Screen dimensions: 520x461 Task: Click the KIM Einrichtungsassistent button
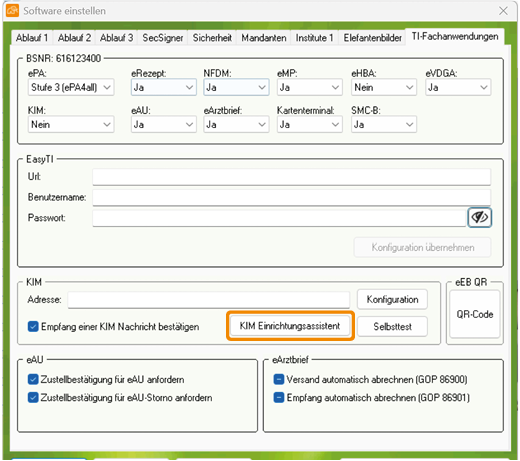click(x=290, y=326)
